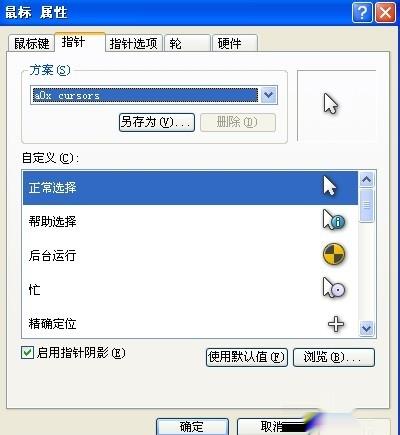Switch to the 鼠标键 tab
Screen dimensions: 400x435
(31, 44)
